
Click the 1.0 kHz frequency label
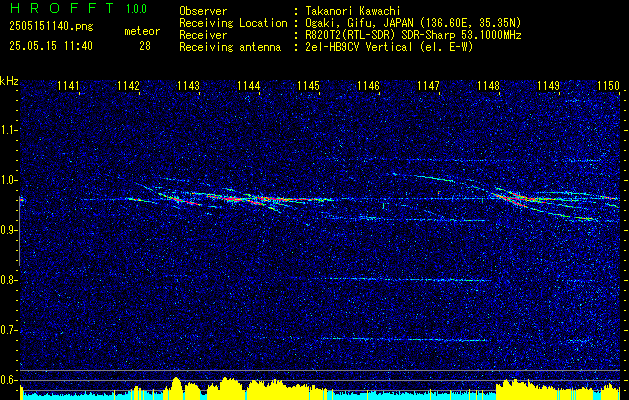click(7, 180)
